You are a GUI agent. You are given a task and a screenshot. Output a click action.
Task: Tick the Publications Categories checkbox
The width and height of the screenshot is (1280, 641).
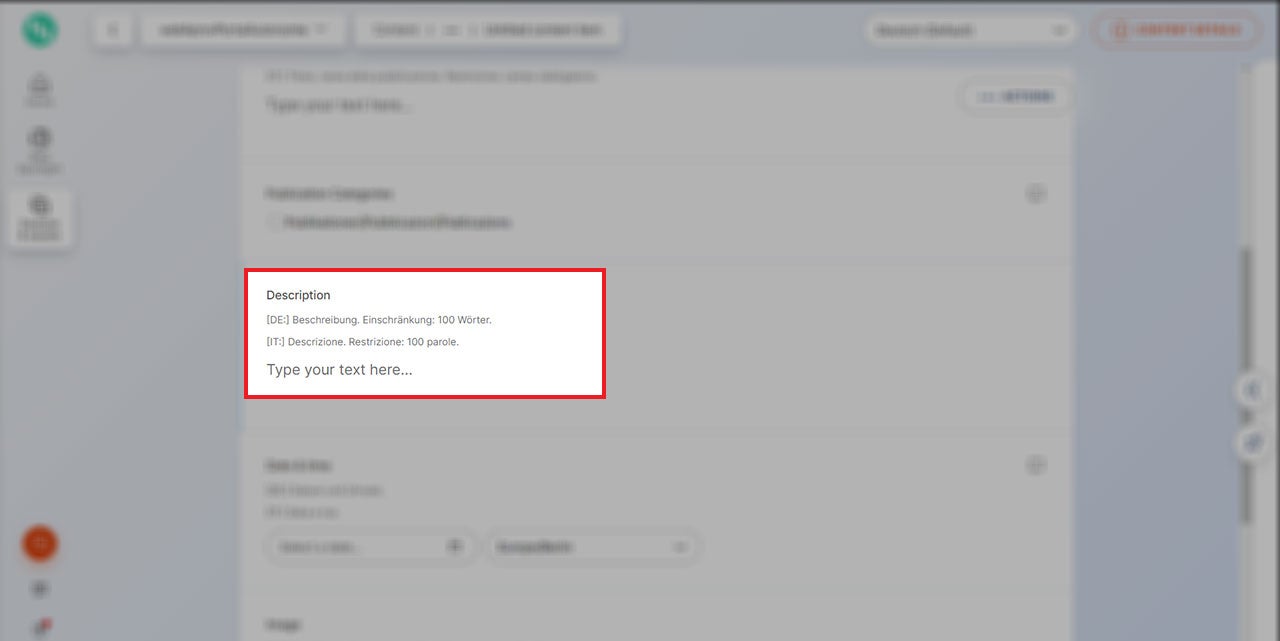(272, 222)
